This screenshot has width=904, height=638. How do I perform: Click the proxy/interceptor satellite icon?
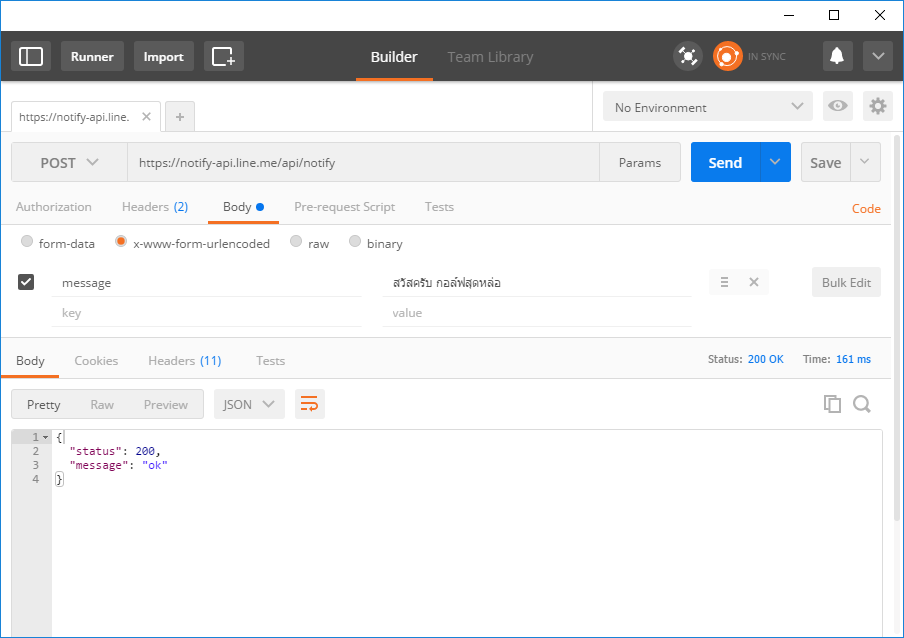click(x=688, y=56)
